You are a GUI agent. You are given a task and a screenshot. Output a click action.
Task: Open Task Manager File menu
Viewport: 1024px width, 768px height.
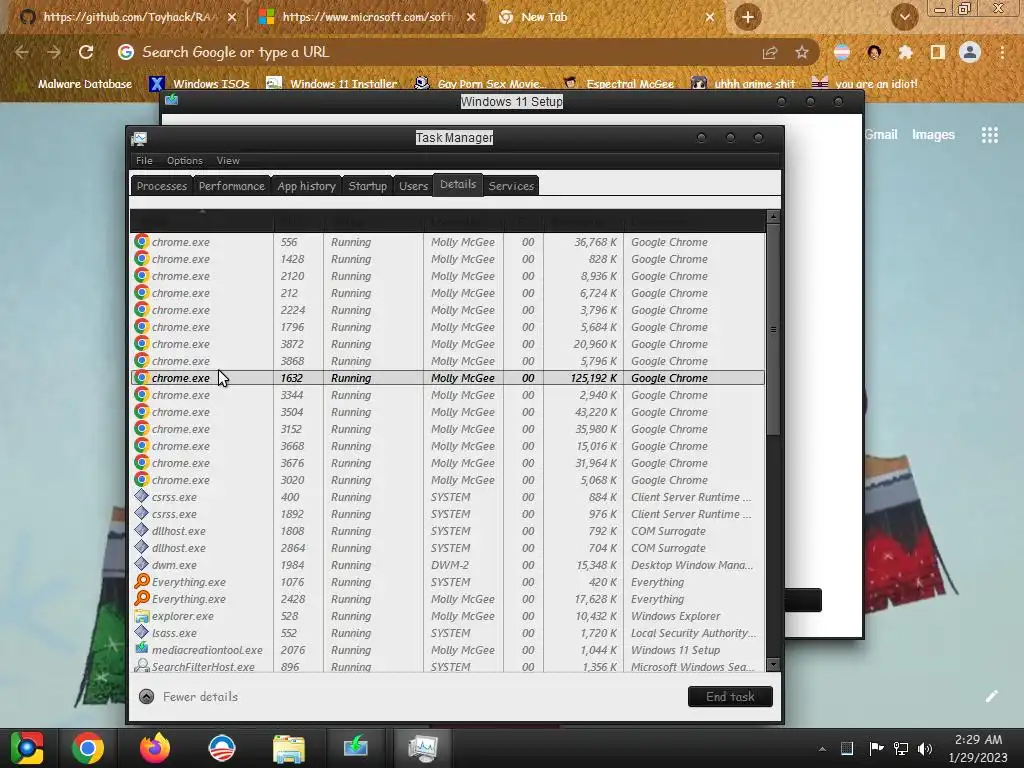[144, 161]
